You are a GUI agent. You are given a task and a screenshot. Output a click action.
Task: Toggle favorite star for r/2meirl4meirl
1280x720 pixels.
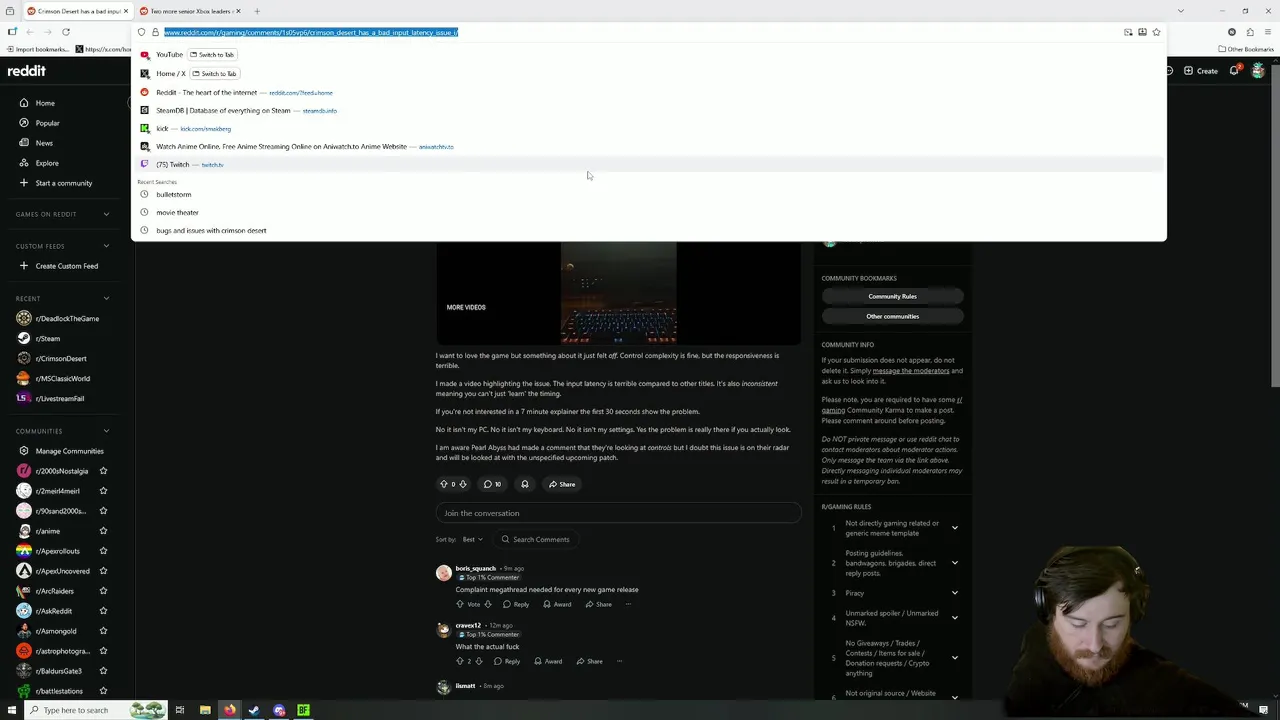[103, 491]
